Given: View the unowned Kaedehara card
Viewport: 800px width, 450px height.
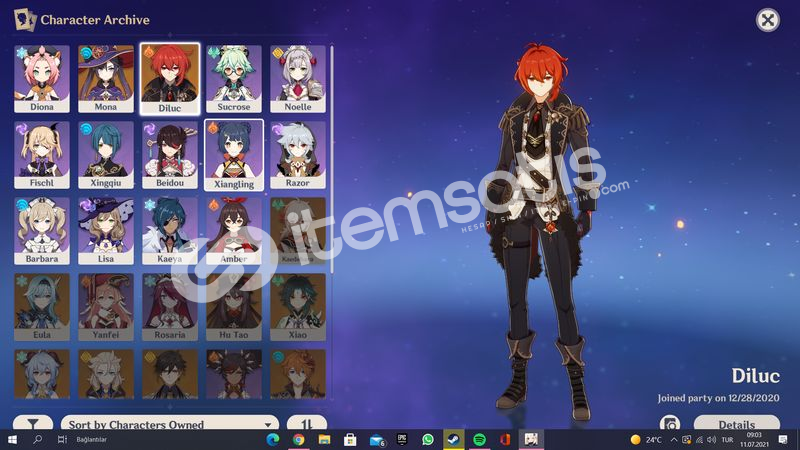Looking at the screenshot, I should click(x=298, y=231).
